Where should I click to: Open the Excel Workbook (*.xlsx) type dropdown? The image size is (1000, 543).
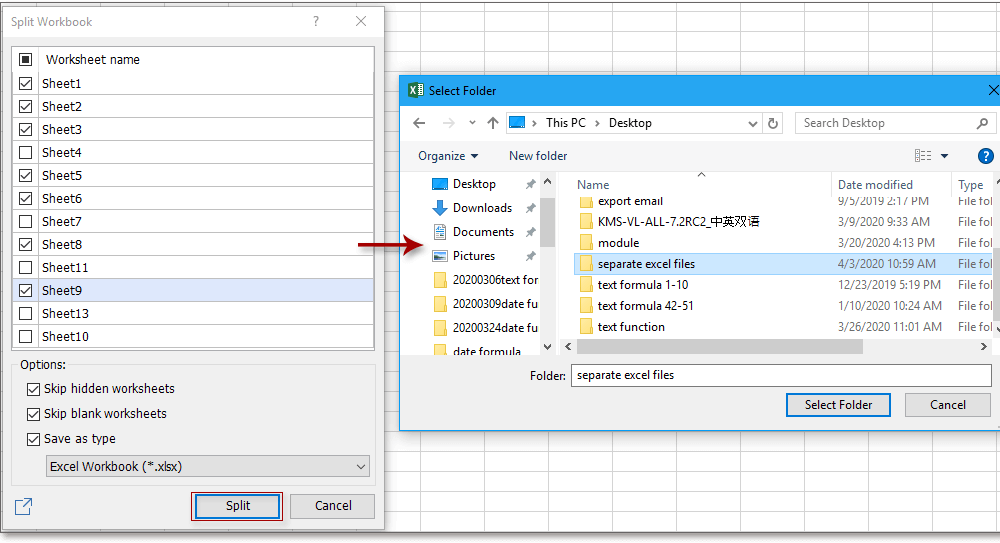[207, 466]
